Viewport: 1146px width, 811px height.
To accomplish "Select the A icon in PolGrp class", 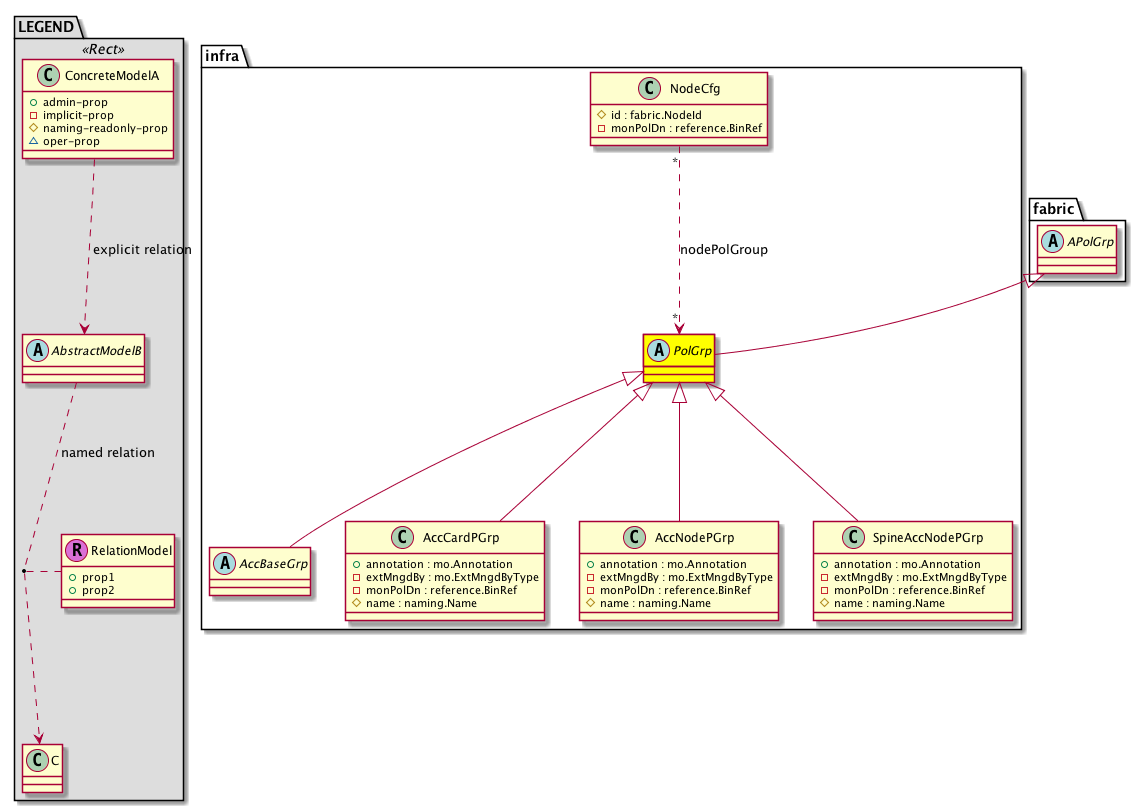I will pos(658,350).
